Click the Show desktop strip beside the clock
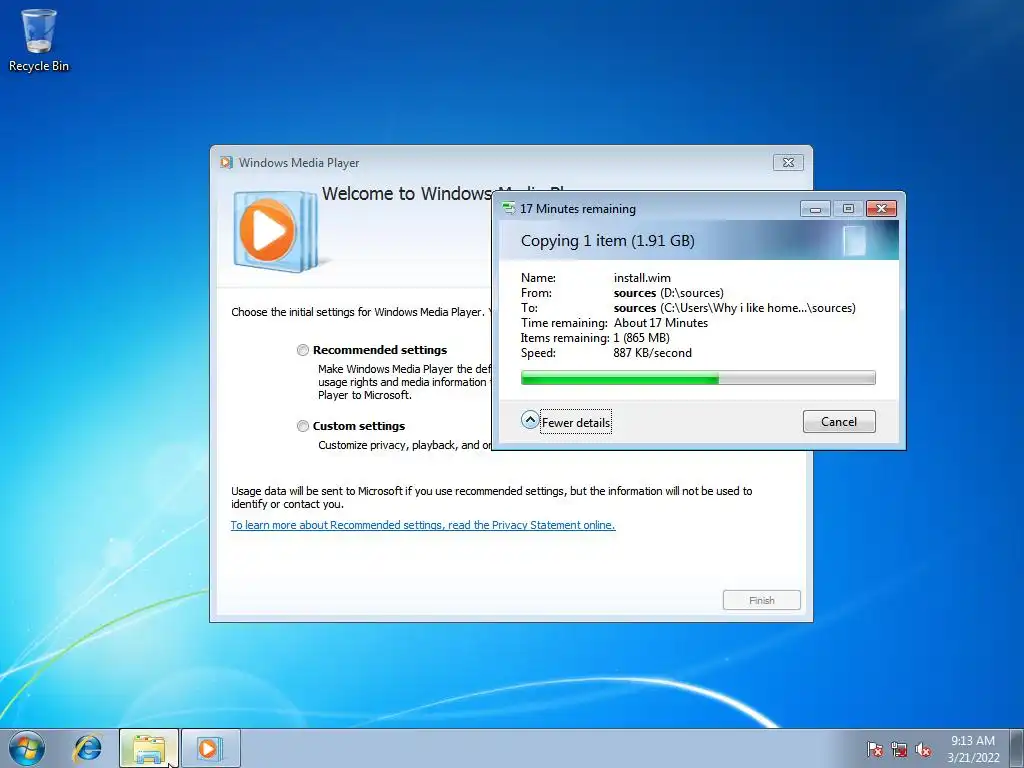 (1017, 748)
